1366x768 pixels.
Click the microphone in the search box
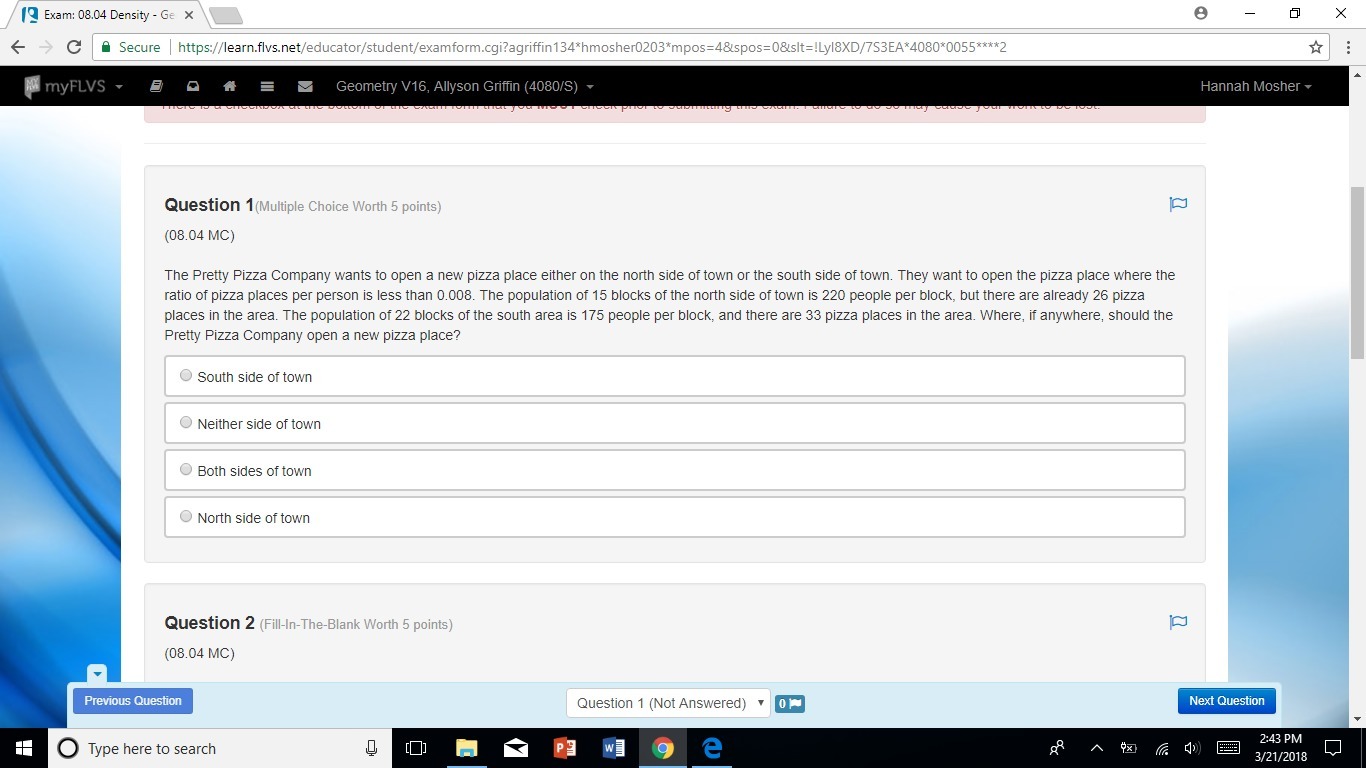tap(372, 748)
